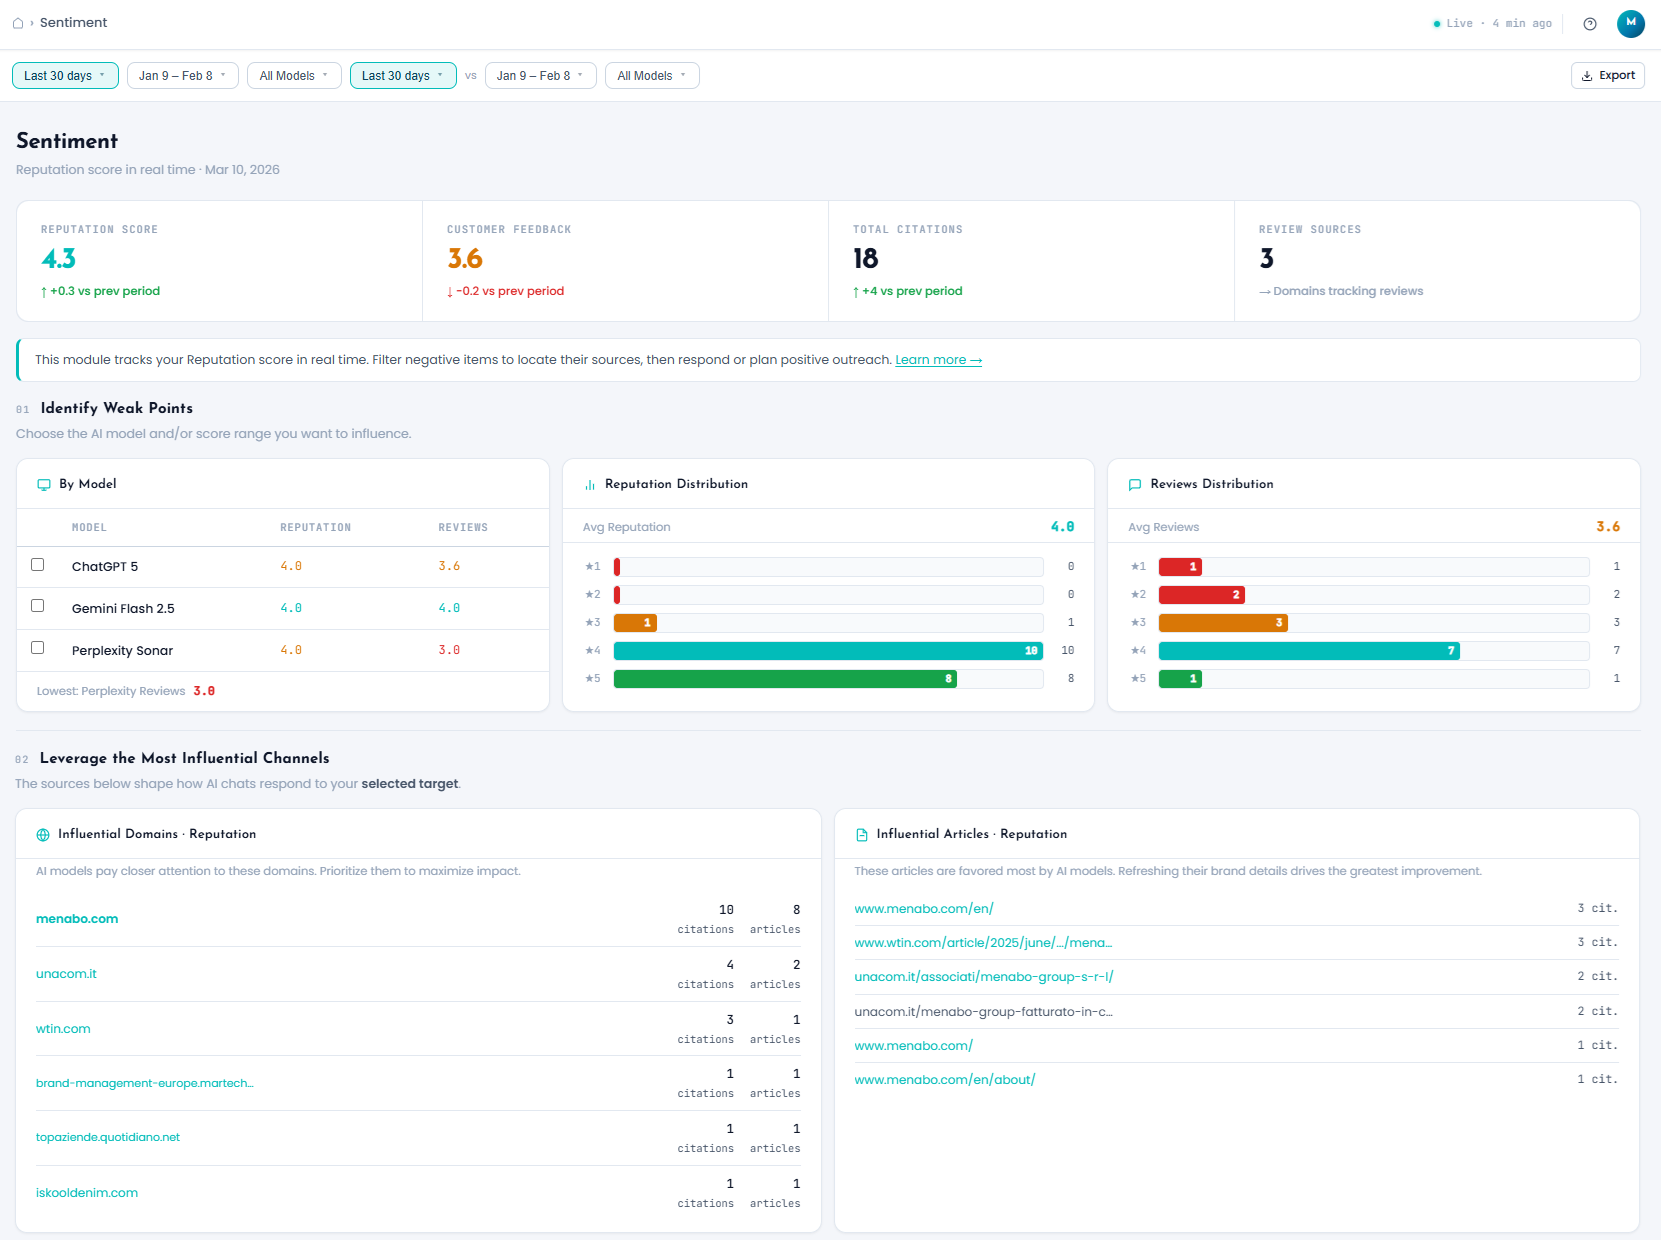Tick the Perplexity Sonar checkbox

pyautogui.click(x=38, y=648)
